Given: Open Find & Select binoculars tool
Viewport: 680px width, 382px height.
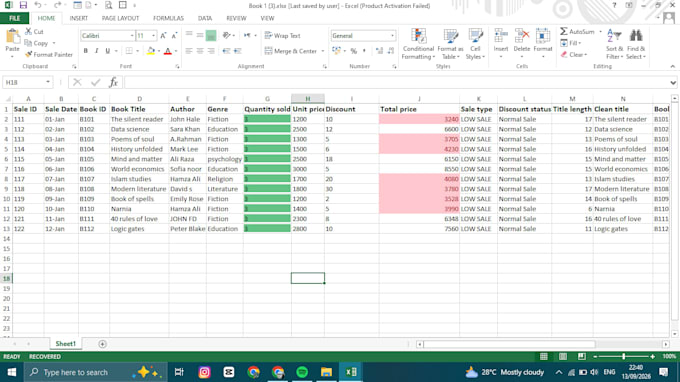Looking at the screenshot, I should point(636,44).
